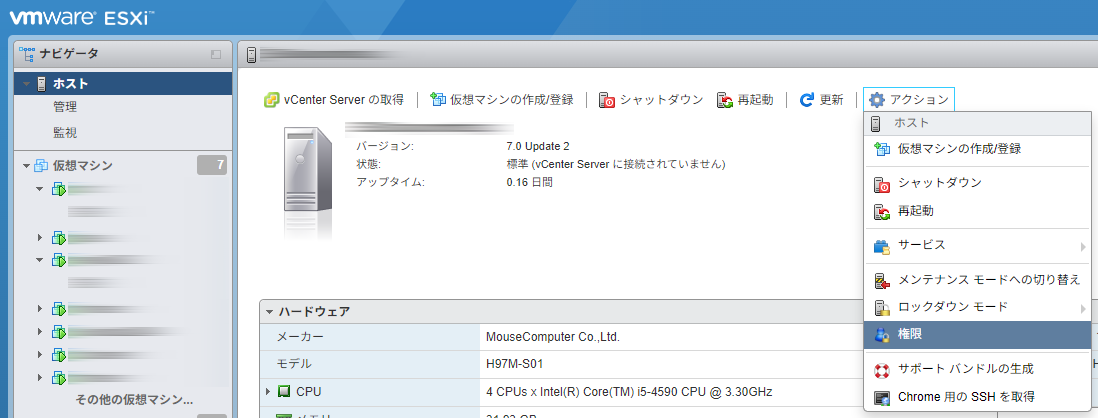Viewport: 1098px width, 418px height.
Task: Click the CPU value Intel Core i5-4590
Action: coord(630,391)
